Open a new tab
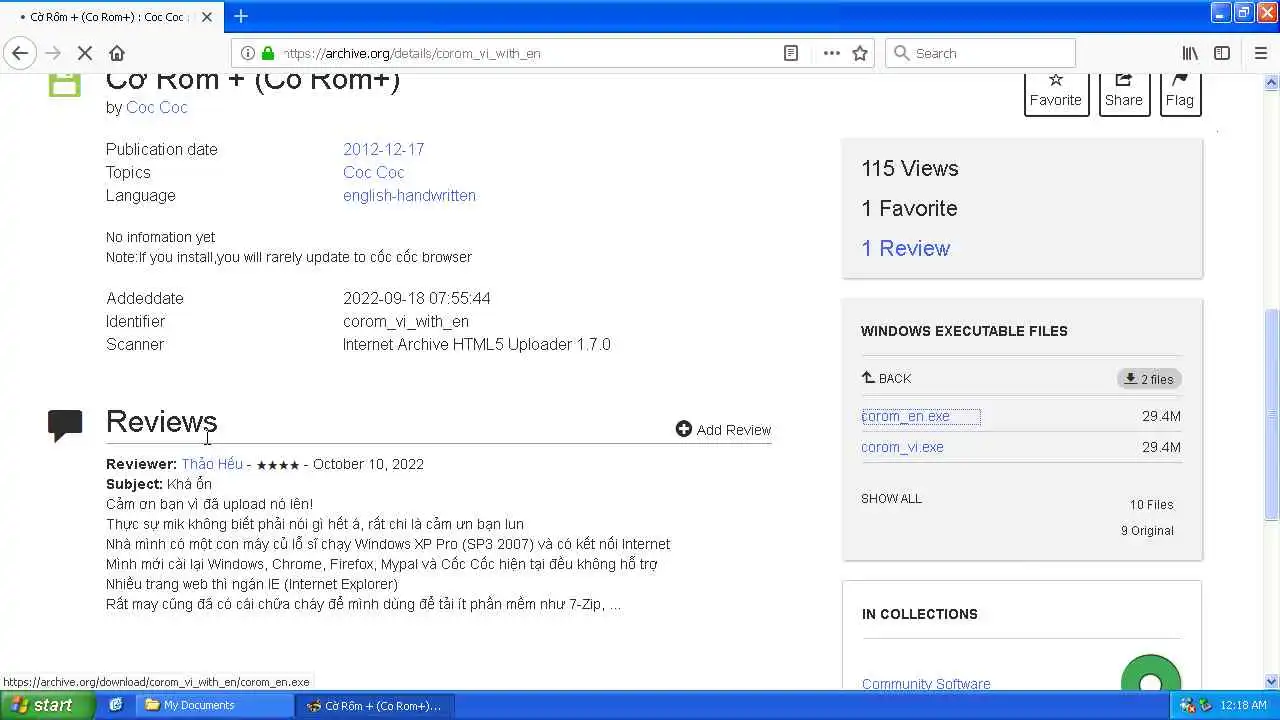The height and width of the screenshot is (720, 1280). point(241,16)
